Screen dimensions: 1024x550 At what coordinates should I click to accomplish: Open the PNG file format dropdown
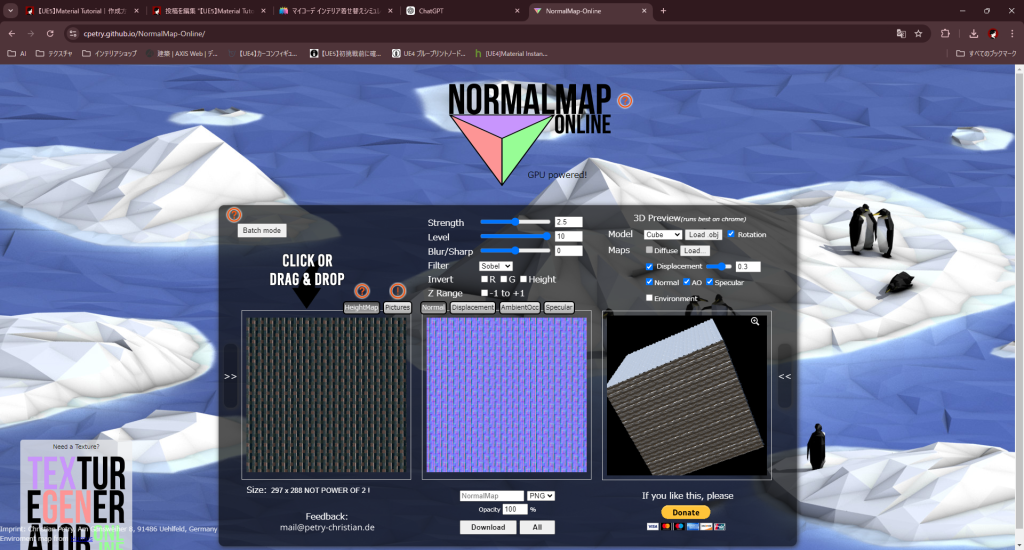542,496
